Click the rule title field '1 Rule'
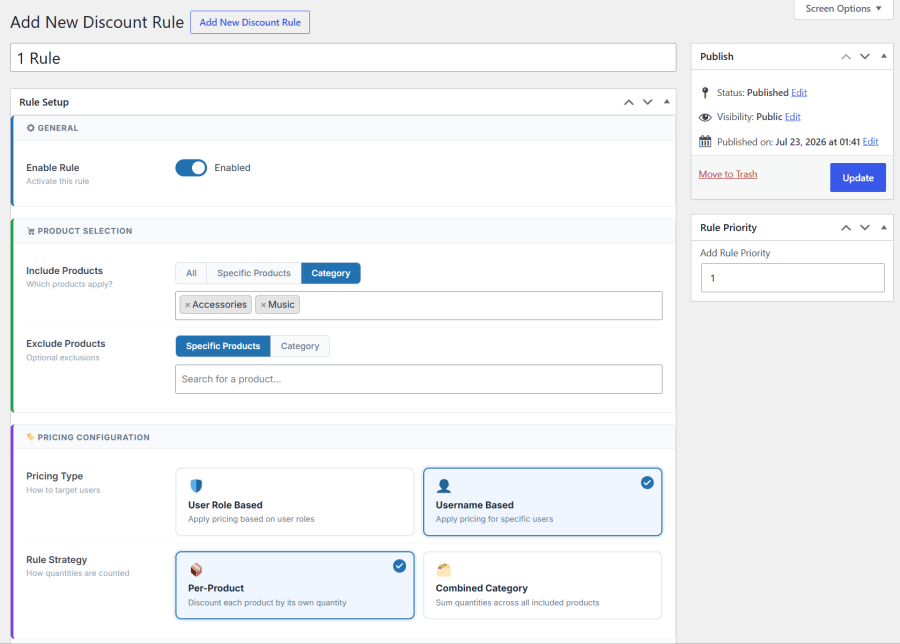This screenshot has height=644, width=900. 343,58
